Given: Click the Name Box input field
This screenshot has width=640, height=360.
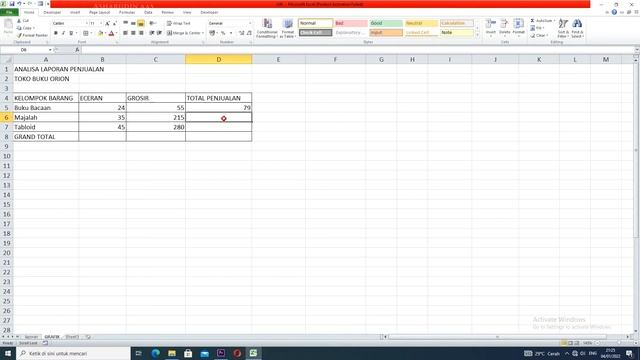Looking at the screenshot, I should 24,50.
